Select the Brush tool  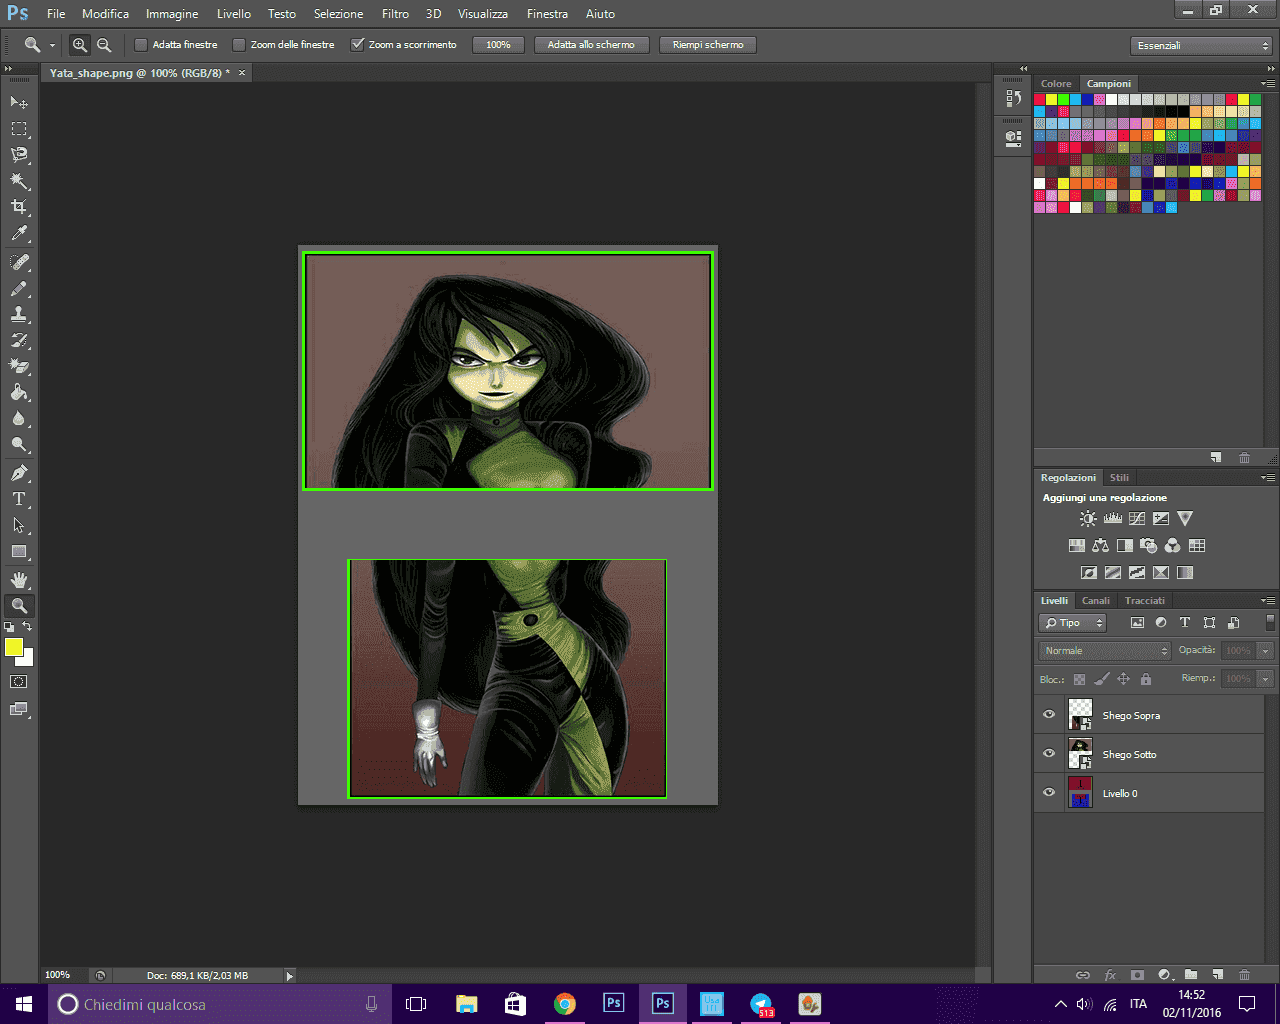[19, 288]
